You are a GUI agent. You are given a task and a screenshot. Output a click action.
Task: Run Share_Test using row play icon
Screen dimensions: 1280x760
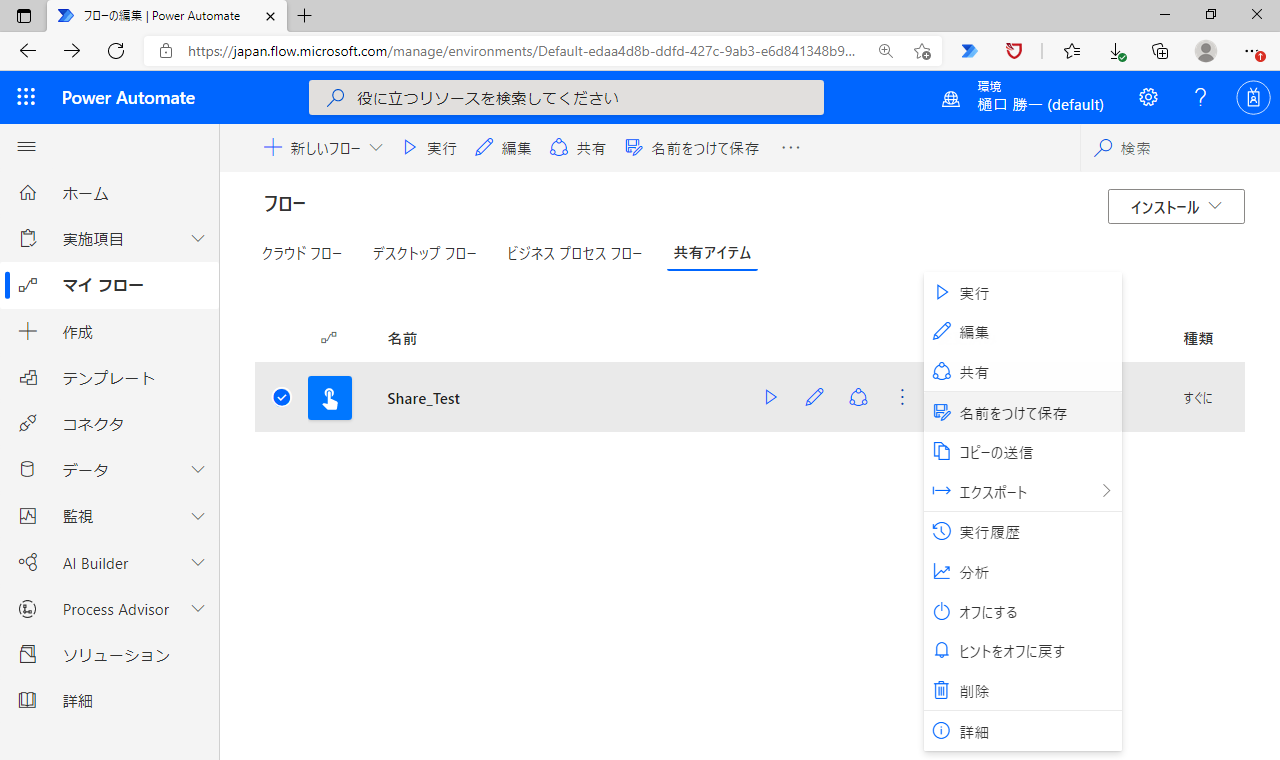[771, 398]
